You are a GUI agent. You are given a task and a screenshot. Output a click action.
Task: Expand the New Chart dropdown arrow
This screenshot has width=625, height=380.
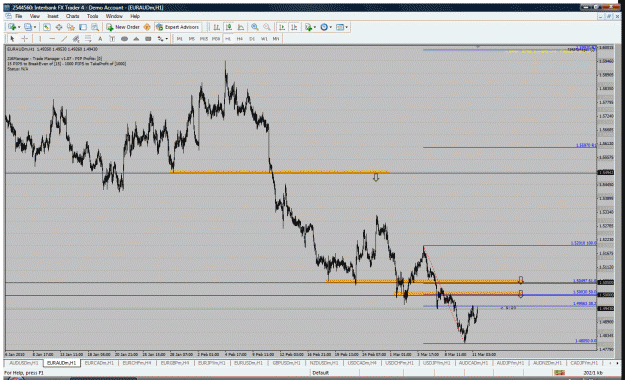click(x=19, y=27)
